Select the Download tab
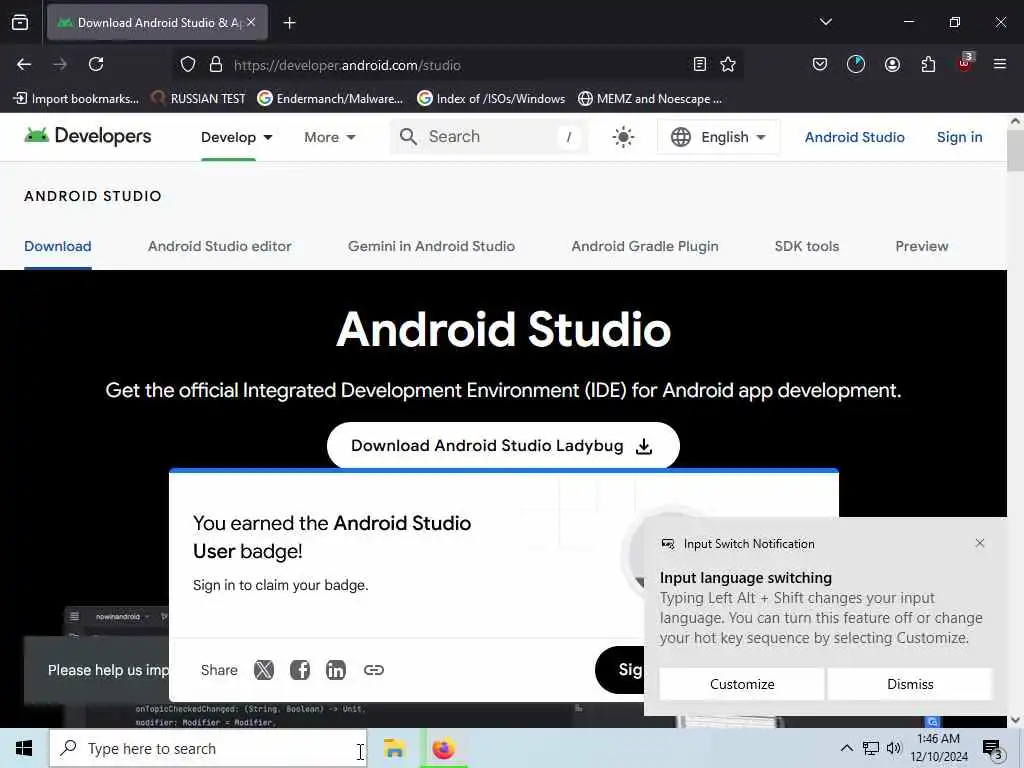Image resolution: width=1024 pixels, height=768 pixels. pos(57,246)
